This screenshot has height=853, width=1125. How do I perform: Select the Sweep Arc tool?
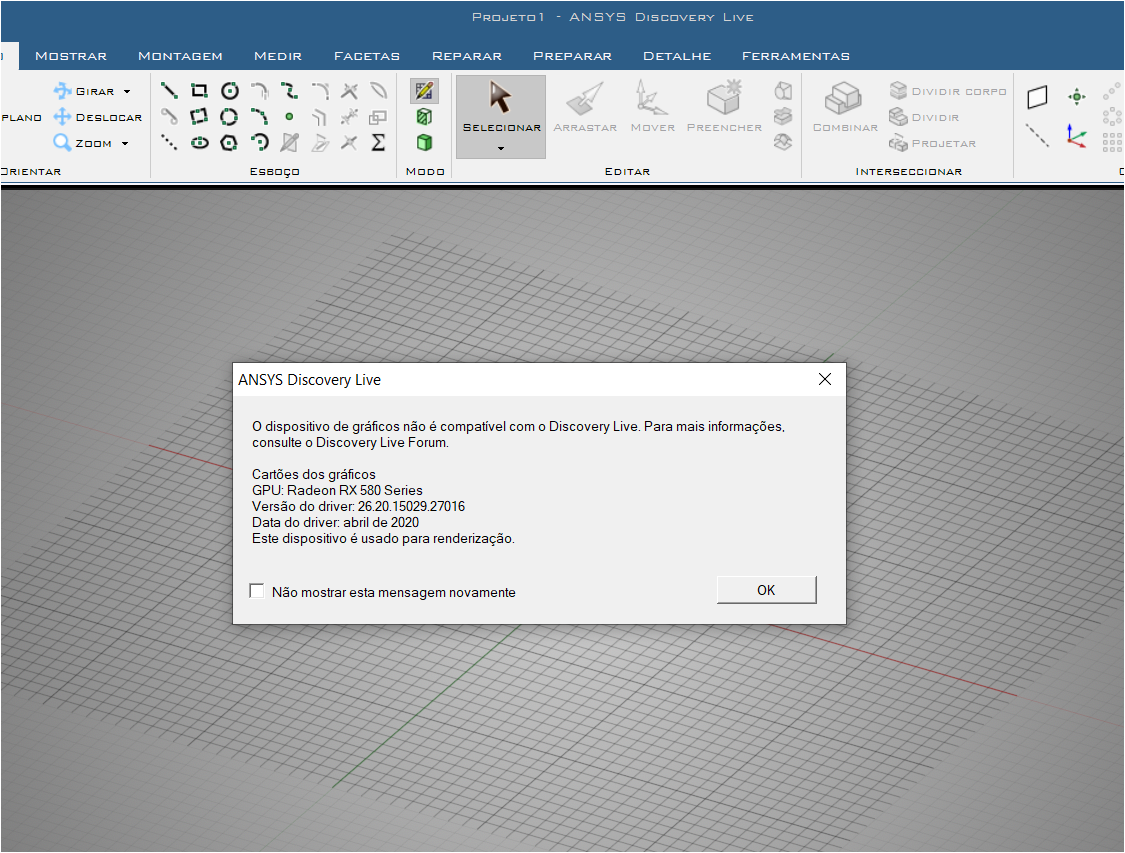pyautogui.click(x=259, y=142)
